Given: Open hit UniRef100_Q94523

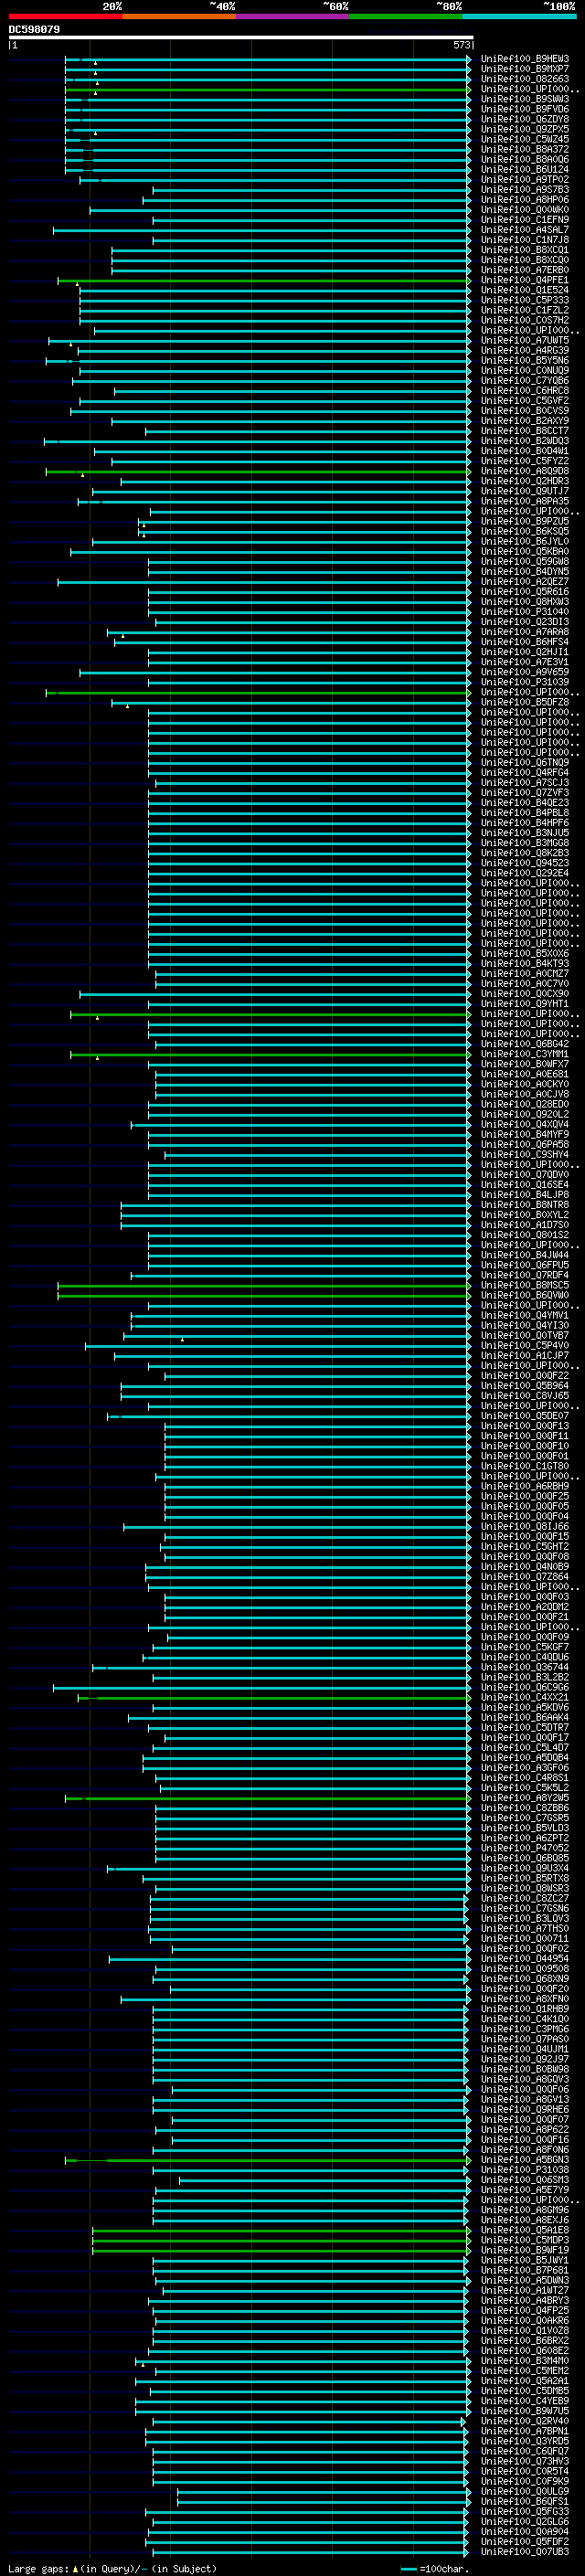Looking at the screenshot, I should point(525,863).
